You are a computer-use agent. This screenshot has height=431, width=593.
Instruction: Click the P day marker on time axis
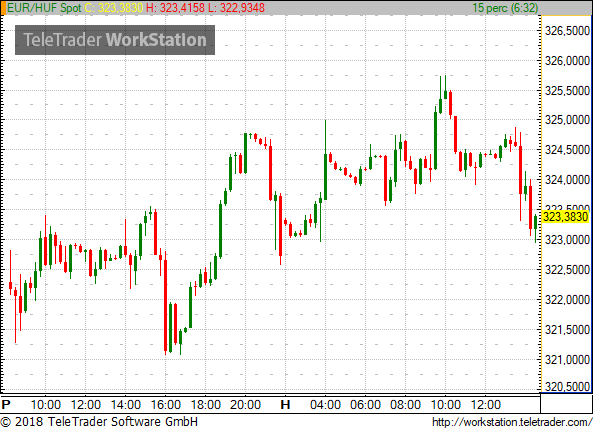tap(6, 405)
